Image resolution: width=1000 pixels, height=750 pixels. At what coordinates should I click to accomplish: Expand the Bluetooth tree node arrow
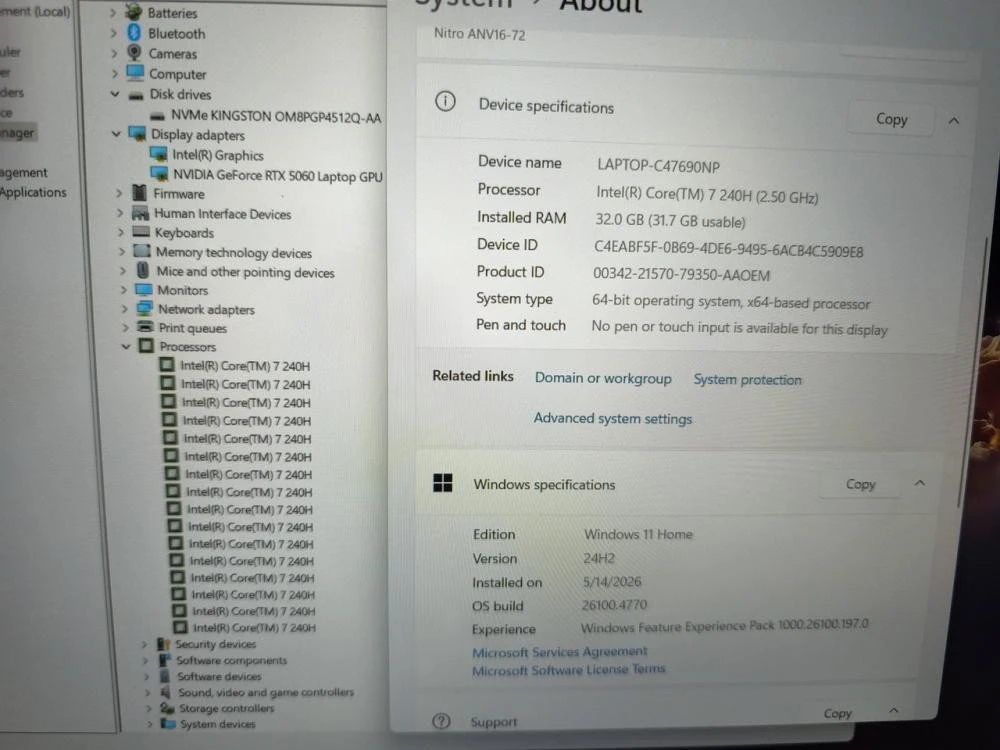[114, 33]
